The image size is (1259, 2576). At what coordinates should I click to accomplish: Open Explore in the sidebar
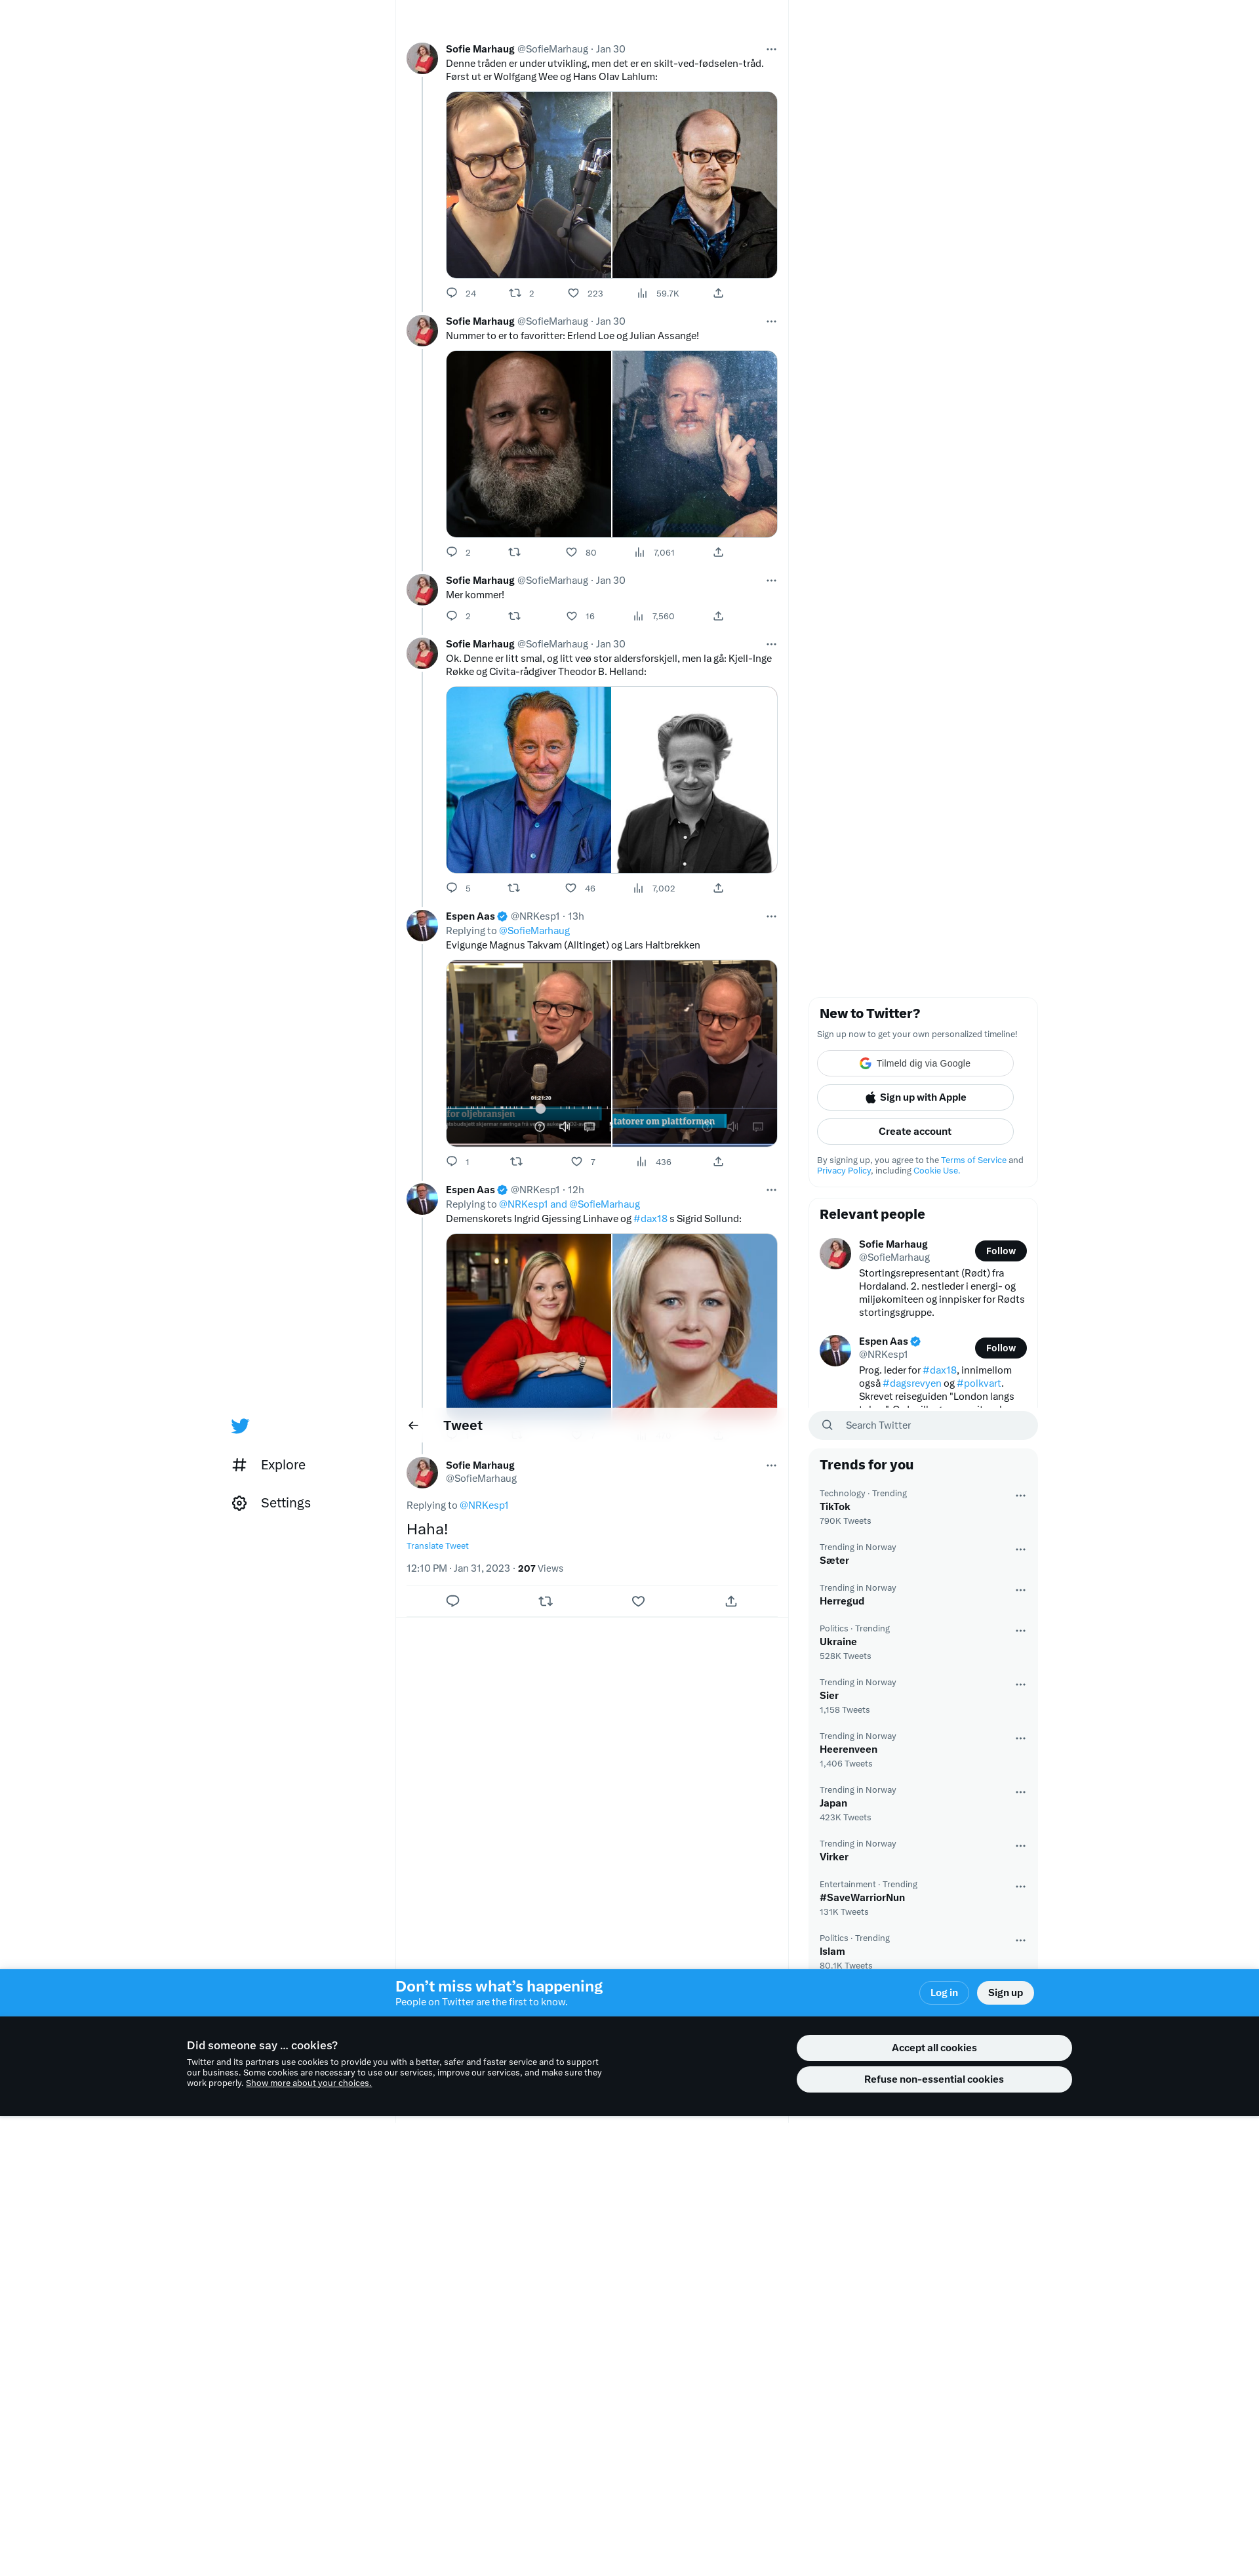tap(269, 1465)
